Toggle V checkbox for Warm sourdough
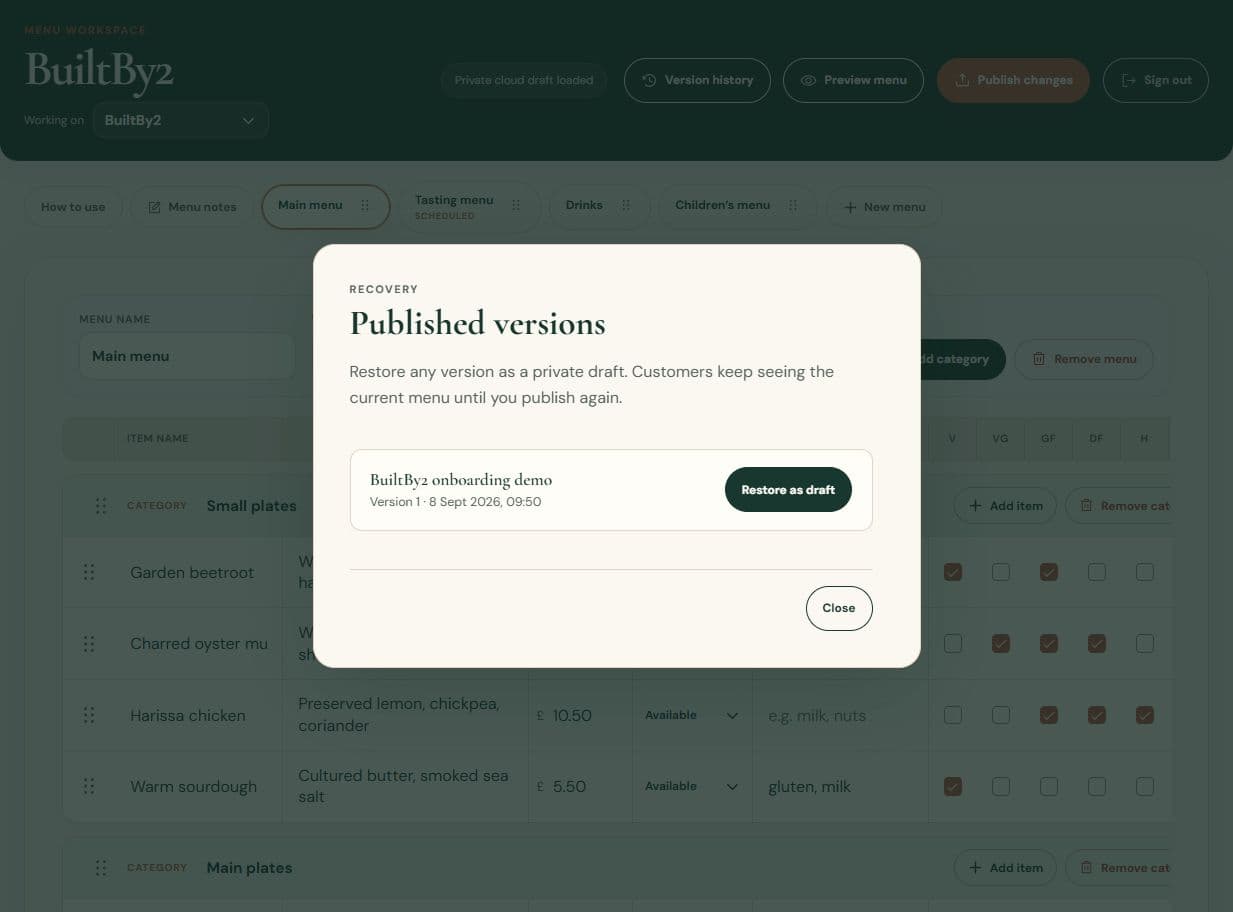The width and height of the screenshot is (1233, 912). pyautogui.click(x=953, y=786)
